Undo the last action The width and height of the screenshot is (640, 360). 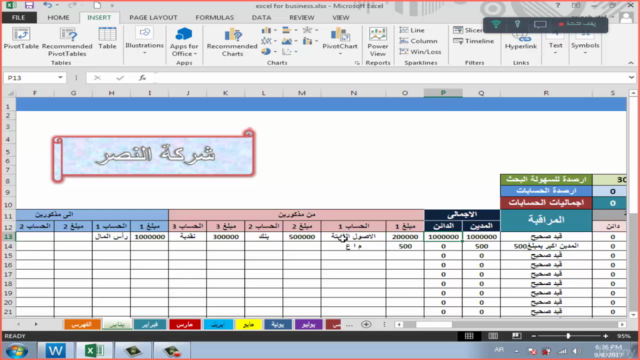point(47,5)
